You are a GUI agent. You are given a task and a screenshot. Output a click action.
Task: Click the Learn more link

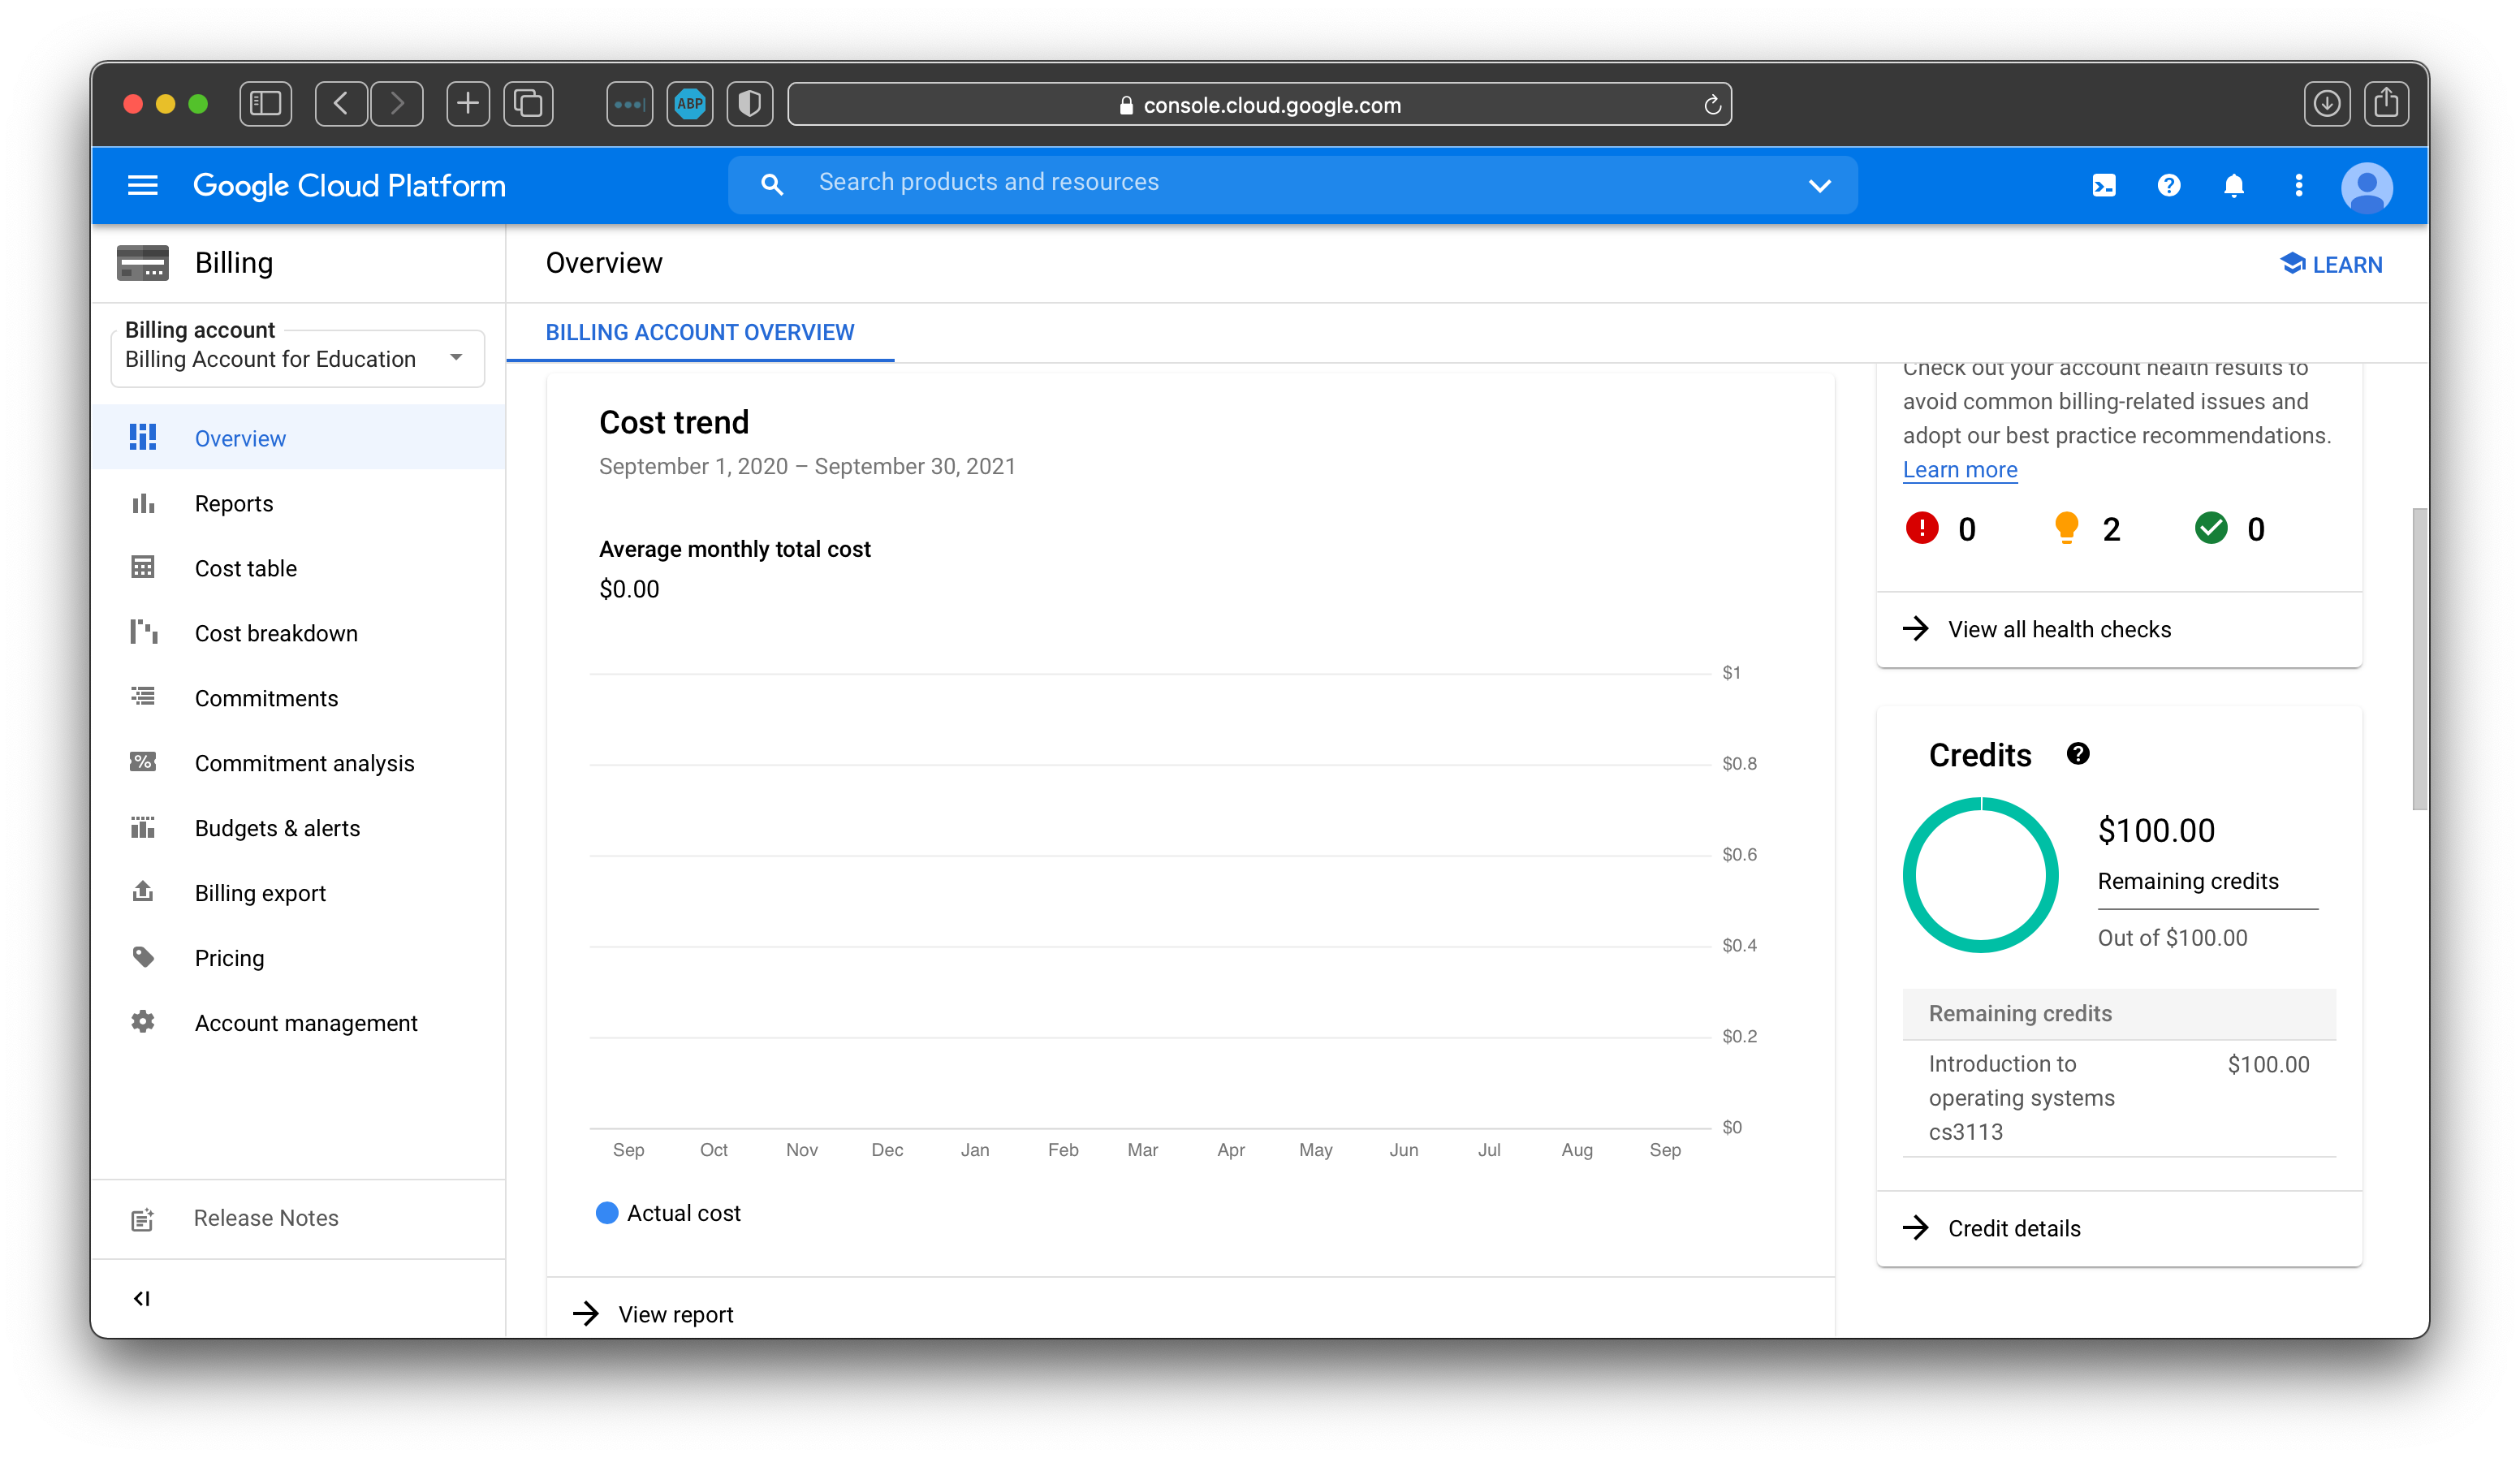pyautogui.click(x=1959, y=470)
